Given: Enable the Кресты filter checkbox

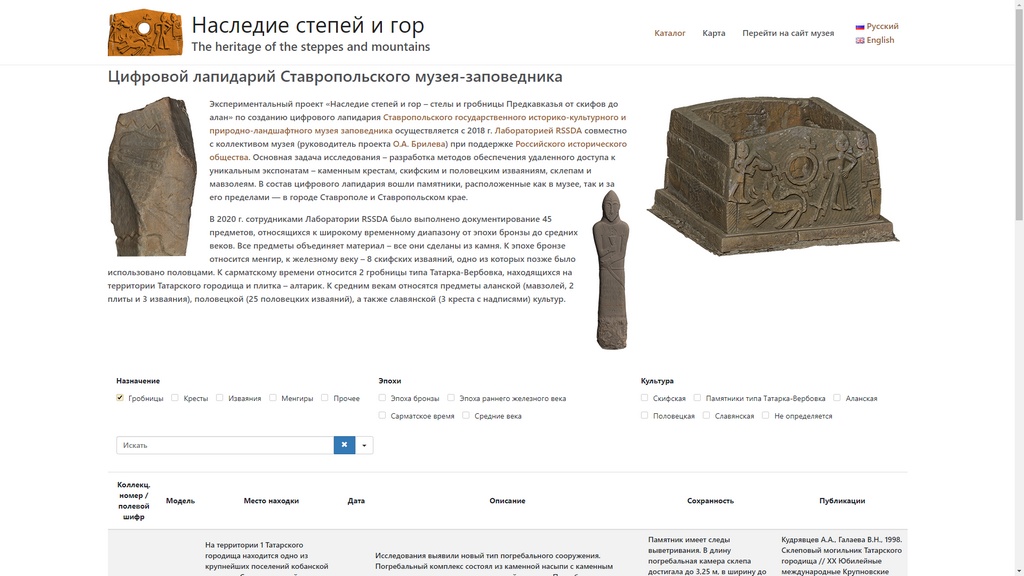Looking at the screenshot, I should (x=175, y=398).
